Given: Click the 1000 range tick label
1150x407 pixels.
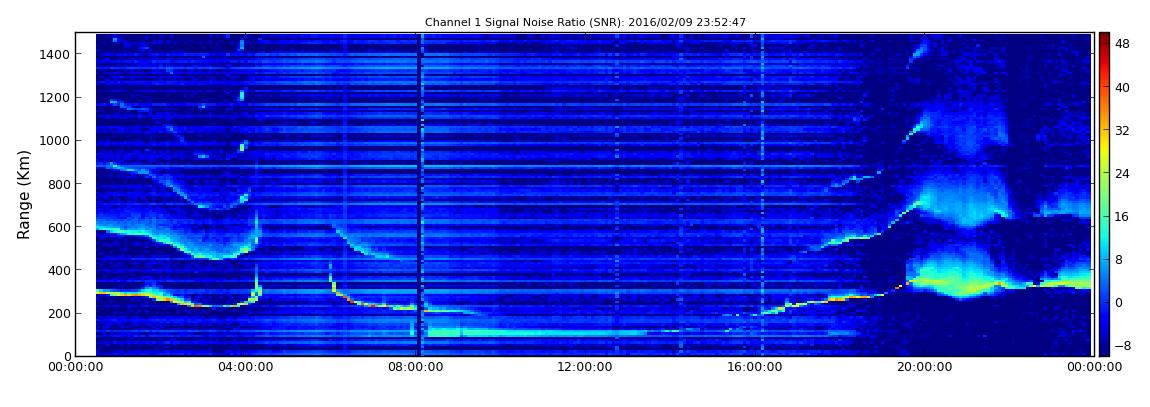Looking at the screenshot, I should [56, 141].
